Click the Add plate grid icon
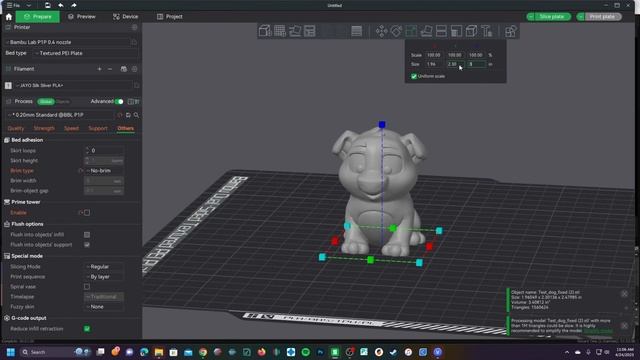 point(280,31)
